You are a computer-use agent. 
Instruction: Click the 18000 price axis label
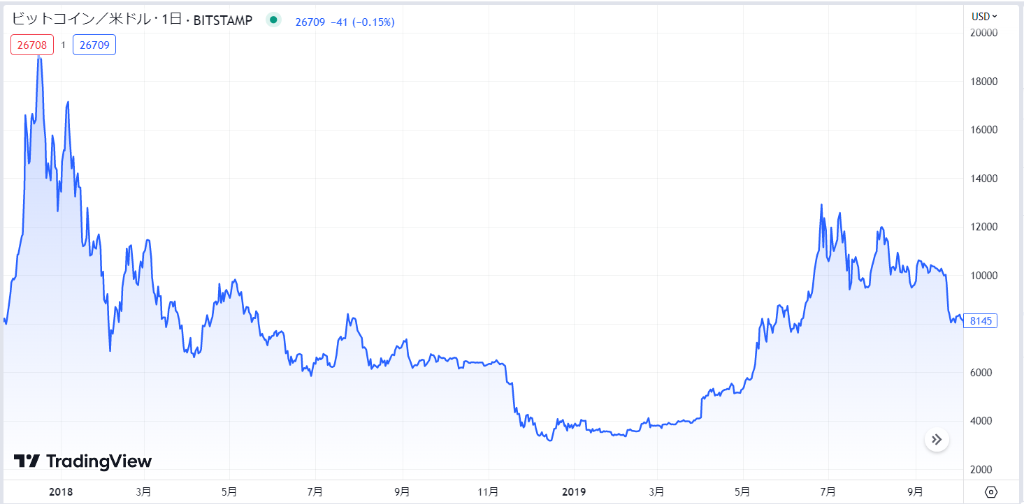985,82
